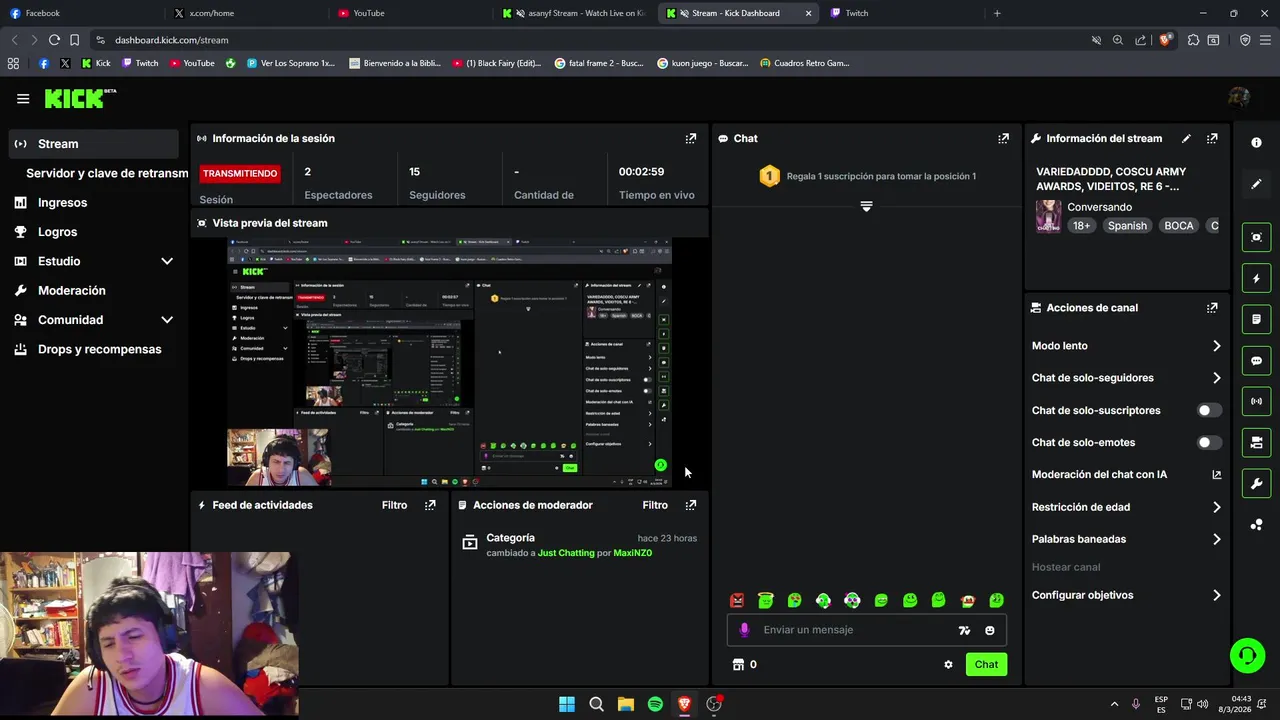Pop out the Feed de actividades panel

(430, 505)
